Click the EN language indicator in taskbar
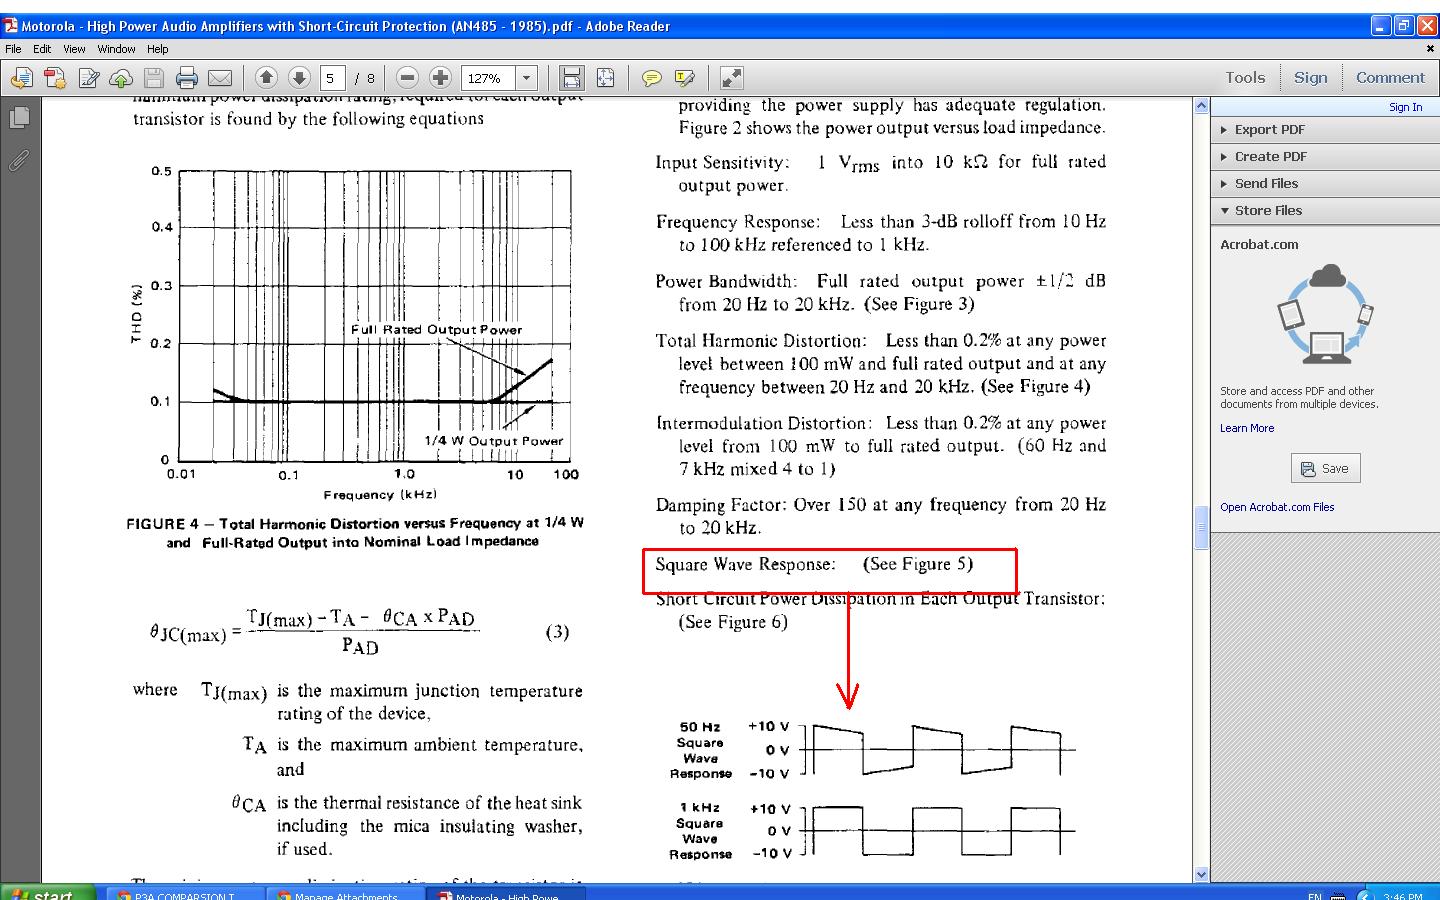Viewport: 1440px width, 900px height. pos(1314,895)
